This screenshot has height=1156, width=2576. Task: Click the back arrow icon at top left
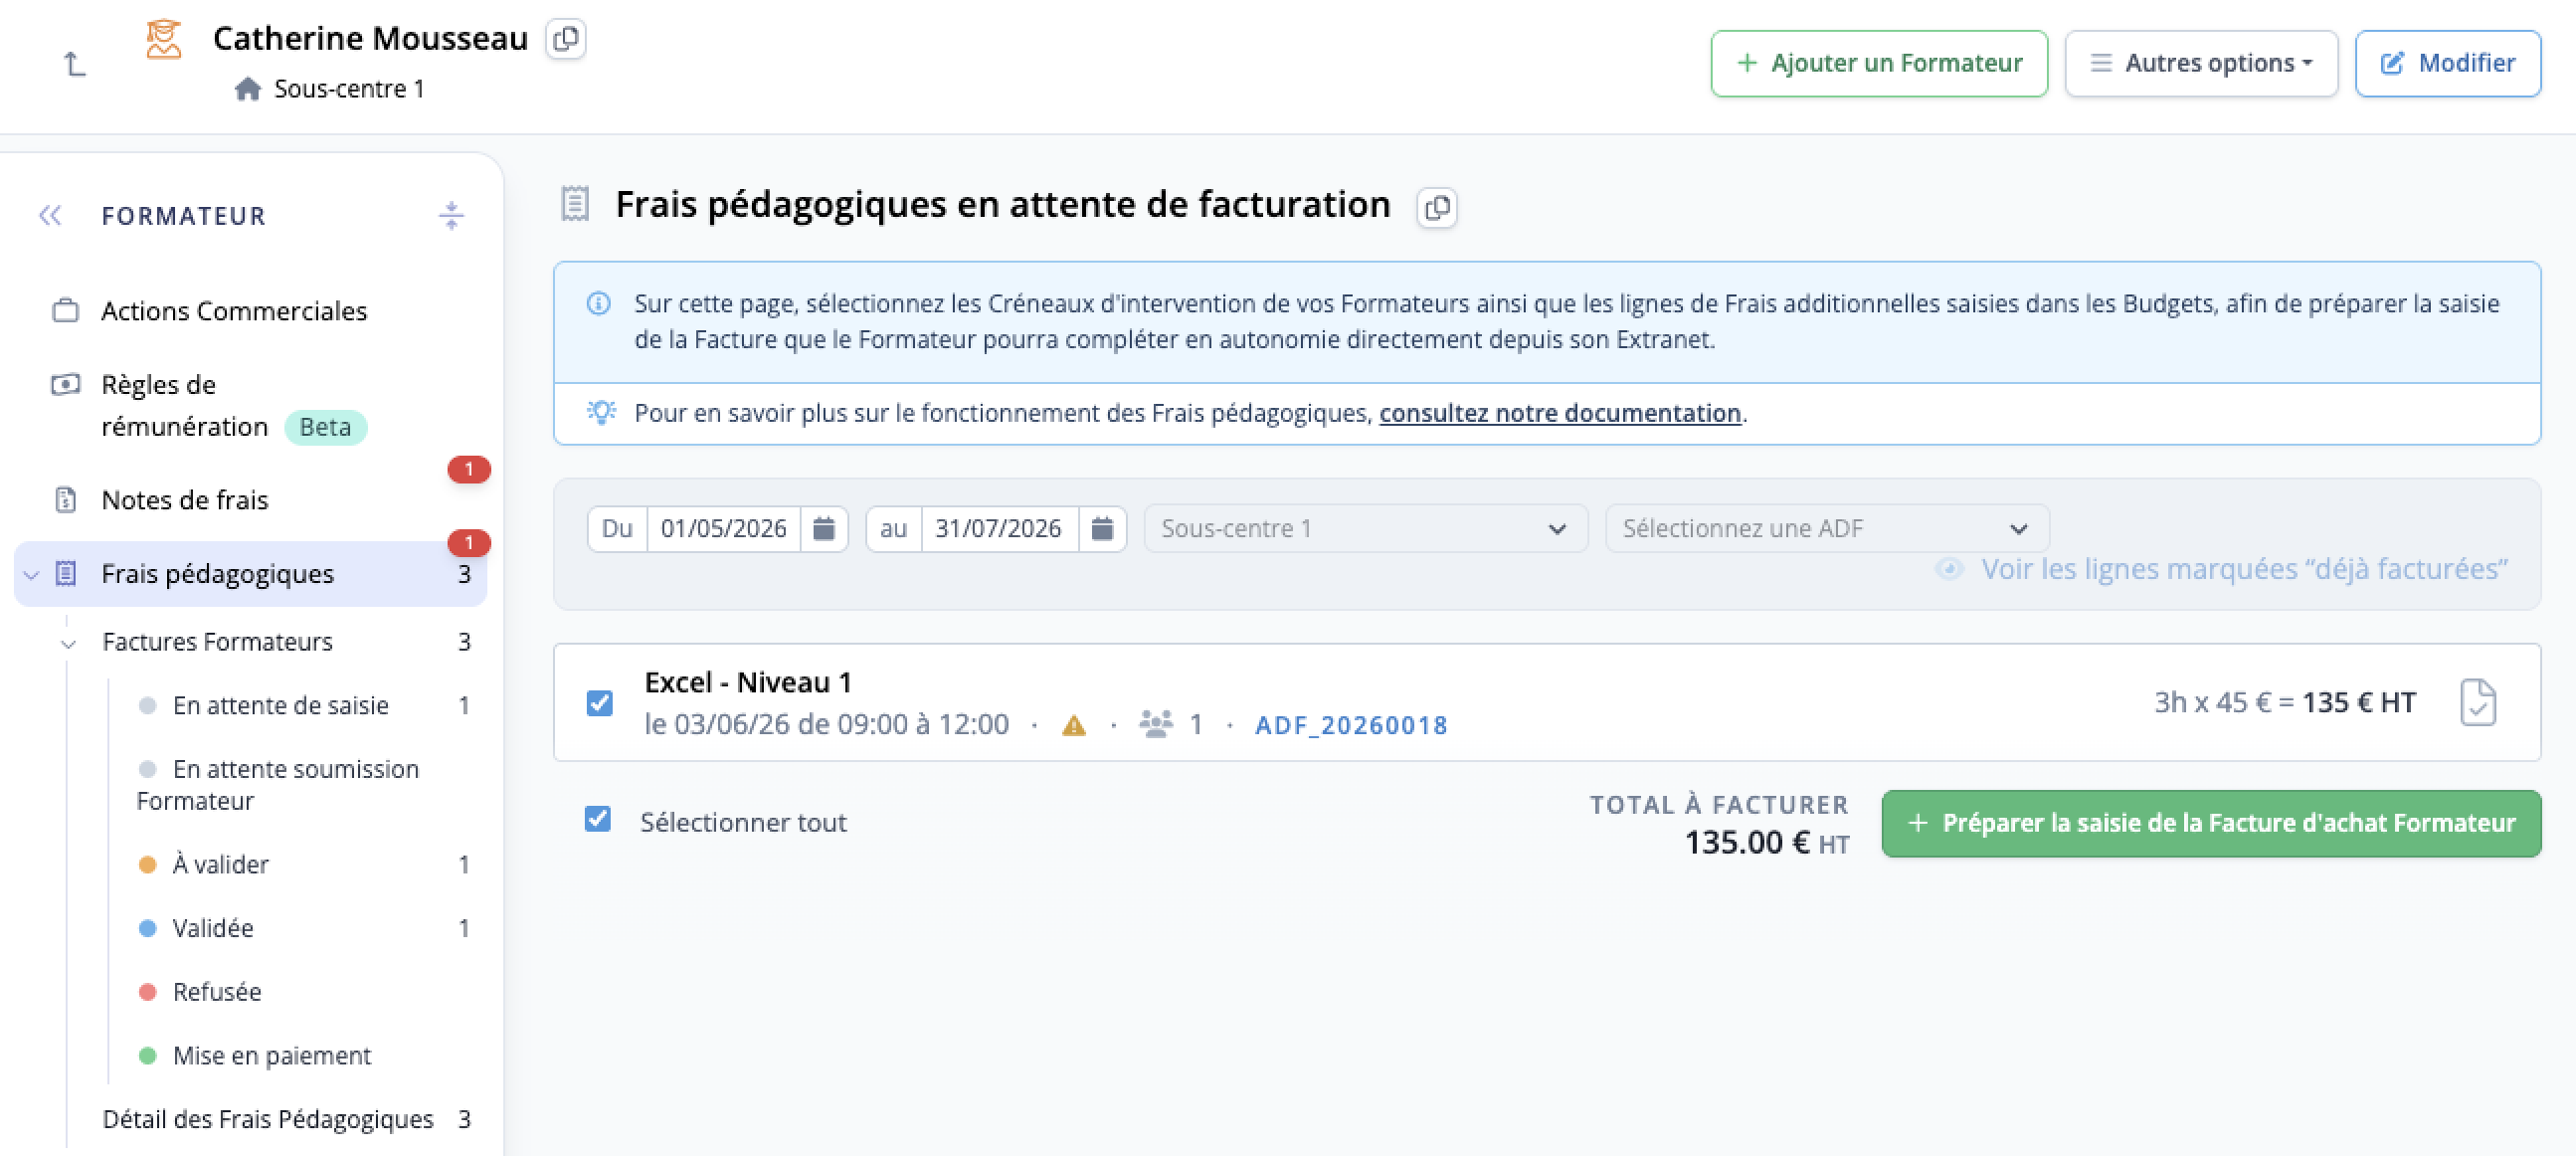[x=75, y=64]
